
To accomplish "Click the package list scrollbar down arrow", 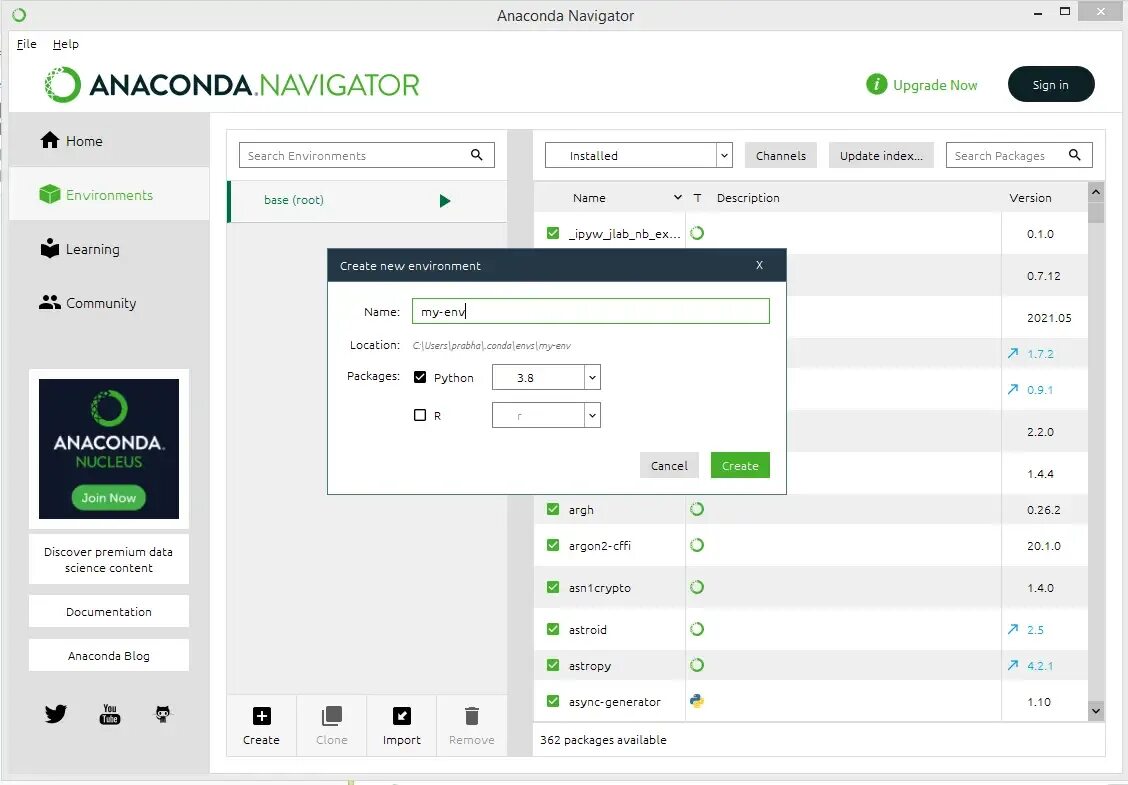I will pos(1096,711).
